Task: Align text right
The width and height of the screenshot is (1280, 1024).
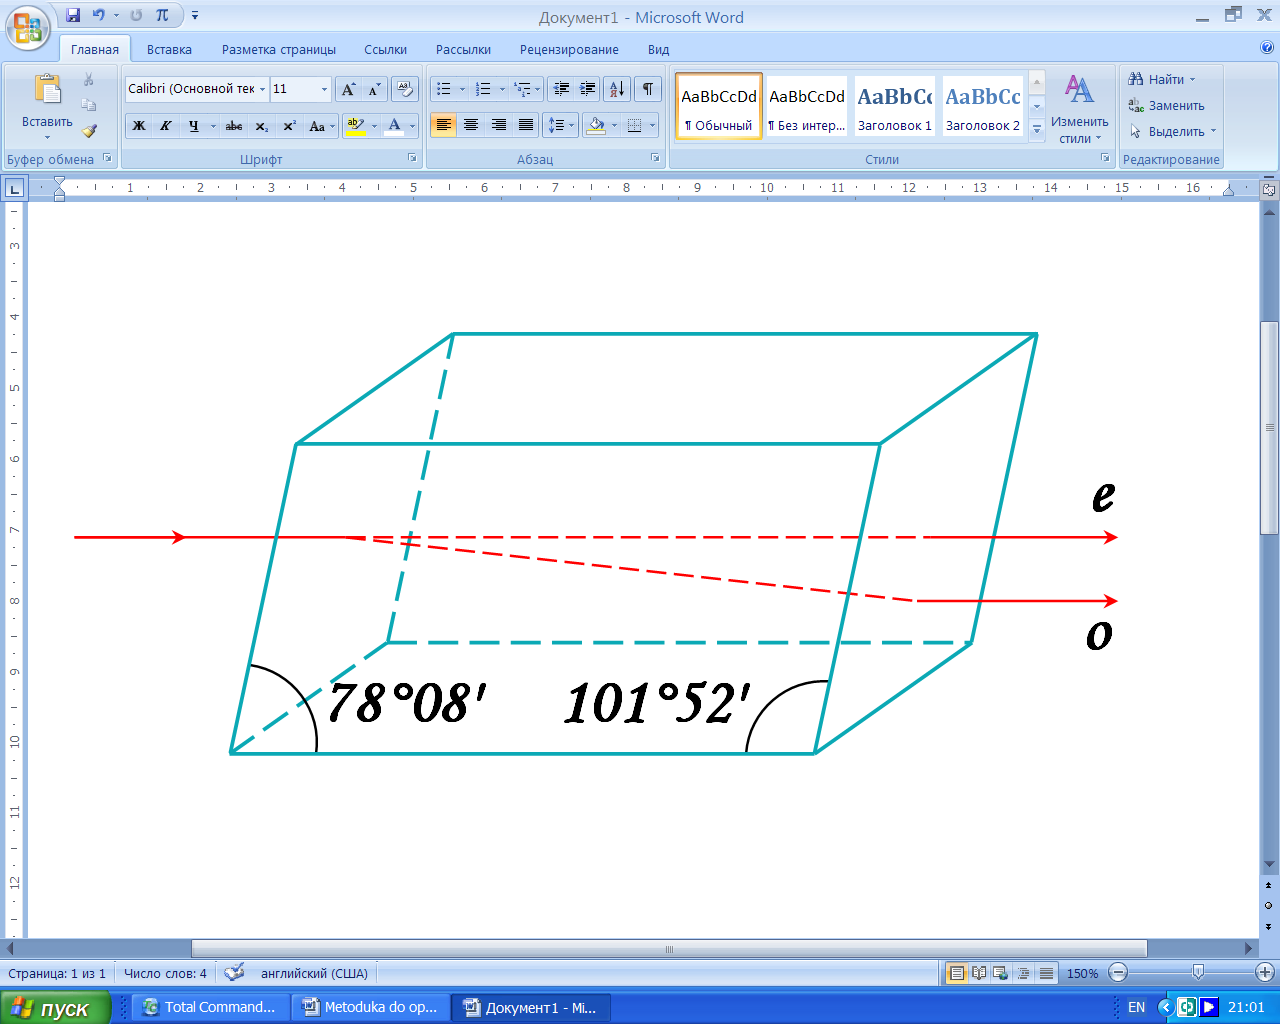Action: point(498,125)
